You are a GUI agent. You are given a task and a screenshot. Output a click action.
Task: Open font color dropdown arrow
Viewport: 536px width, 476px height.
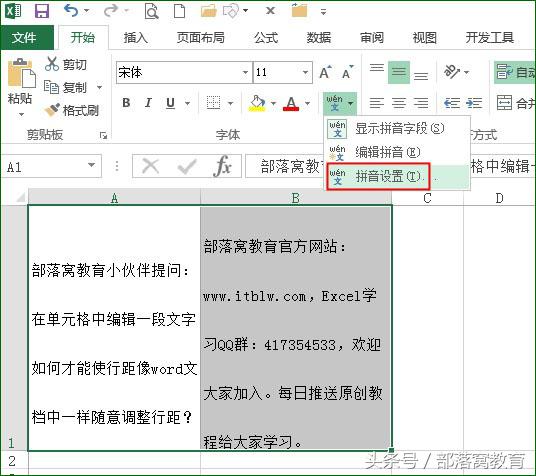(307, 103)
